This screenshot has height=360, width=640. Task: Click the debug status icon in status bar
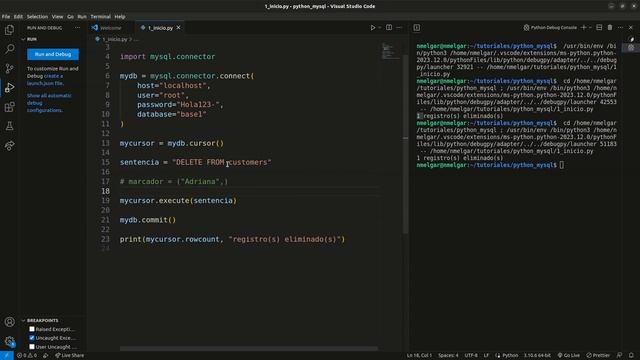pyautogui.click(x=45, y=356)
